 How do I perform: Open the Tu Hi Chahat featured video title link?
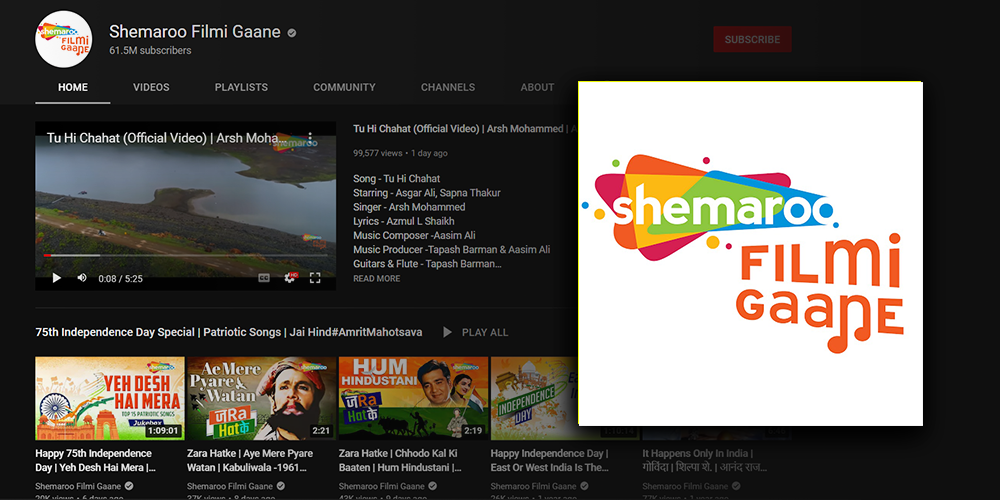(x=464, y=129)
